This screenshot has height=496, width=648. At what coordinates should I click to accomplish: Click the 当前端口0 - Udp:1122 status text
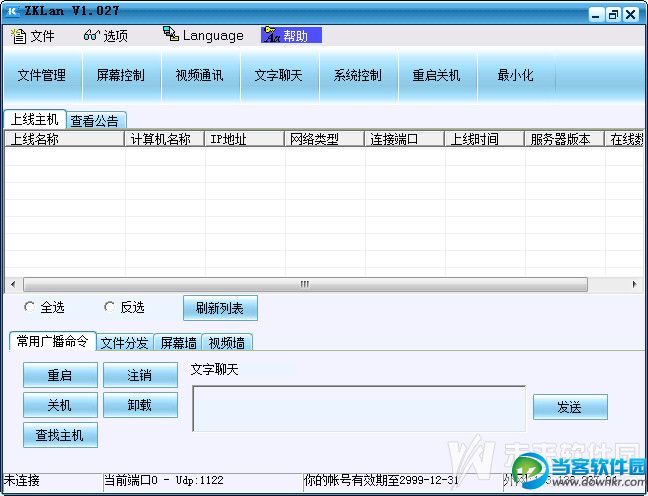coord(164,480)
